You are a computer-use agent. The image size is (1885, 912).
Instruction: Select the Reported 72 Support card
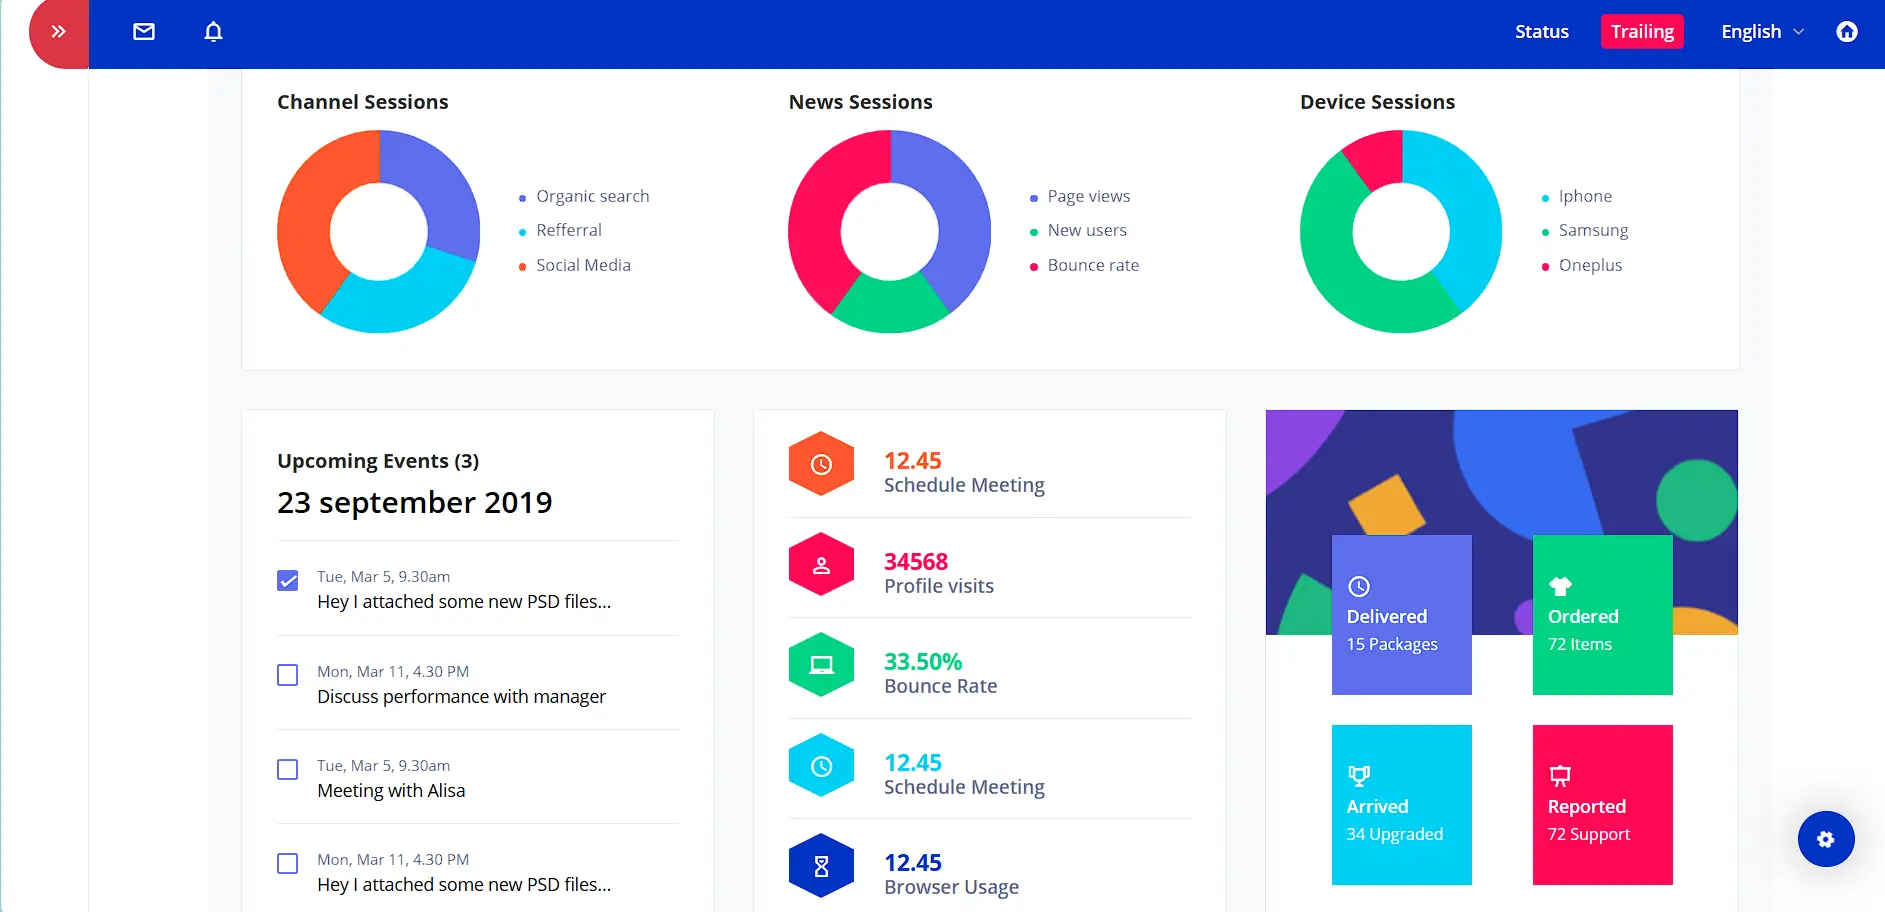(x=1602, y=805)
